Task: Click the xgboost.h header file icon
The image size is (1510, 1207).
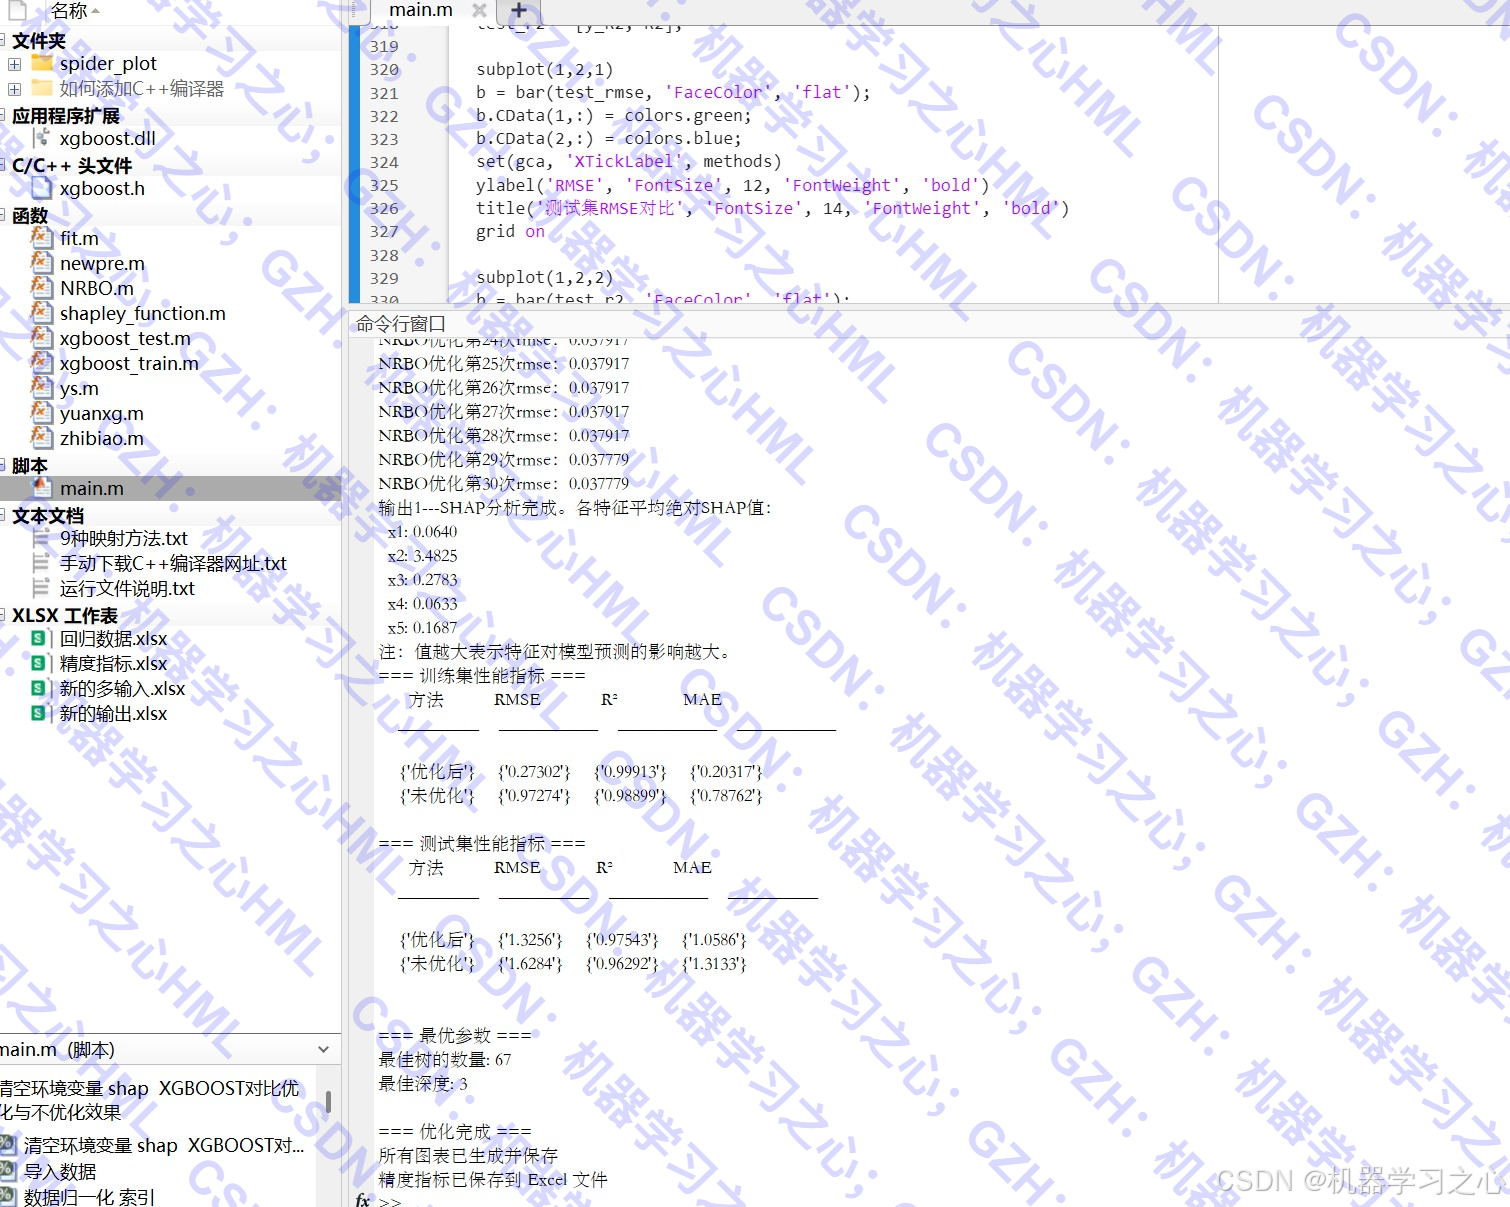Action: coord(42,188)
